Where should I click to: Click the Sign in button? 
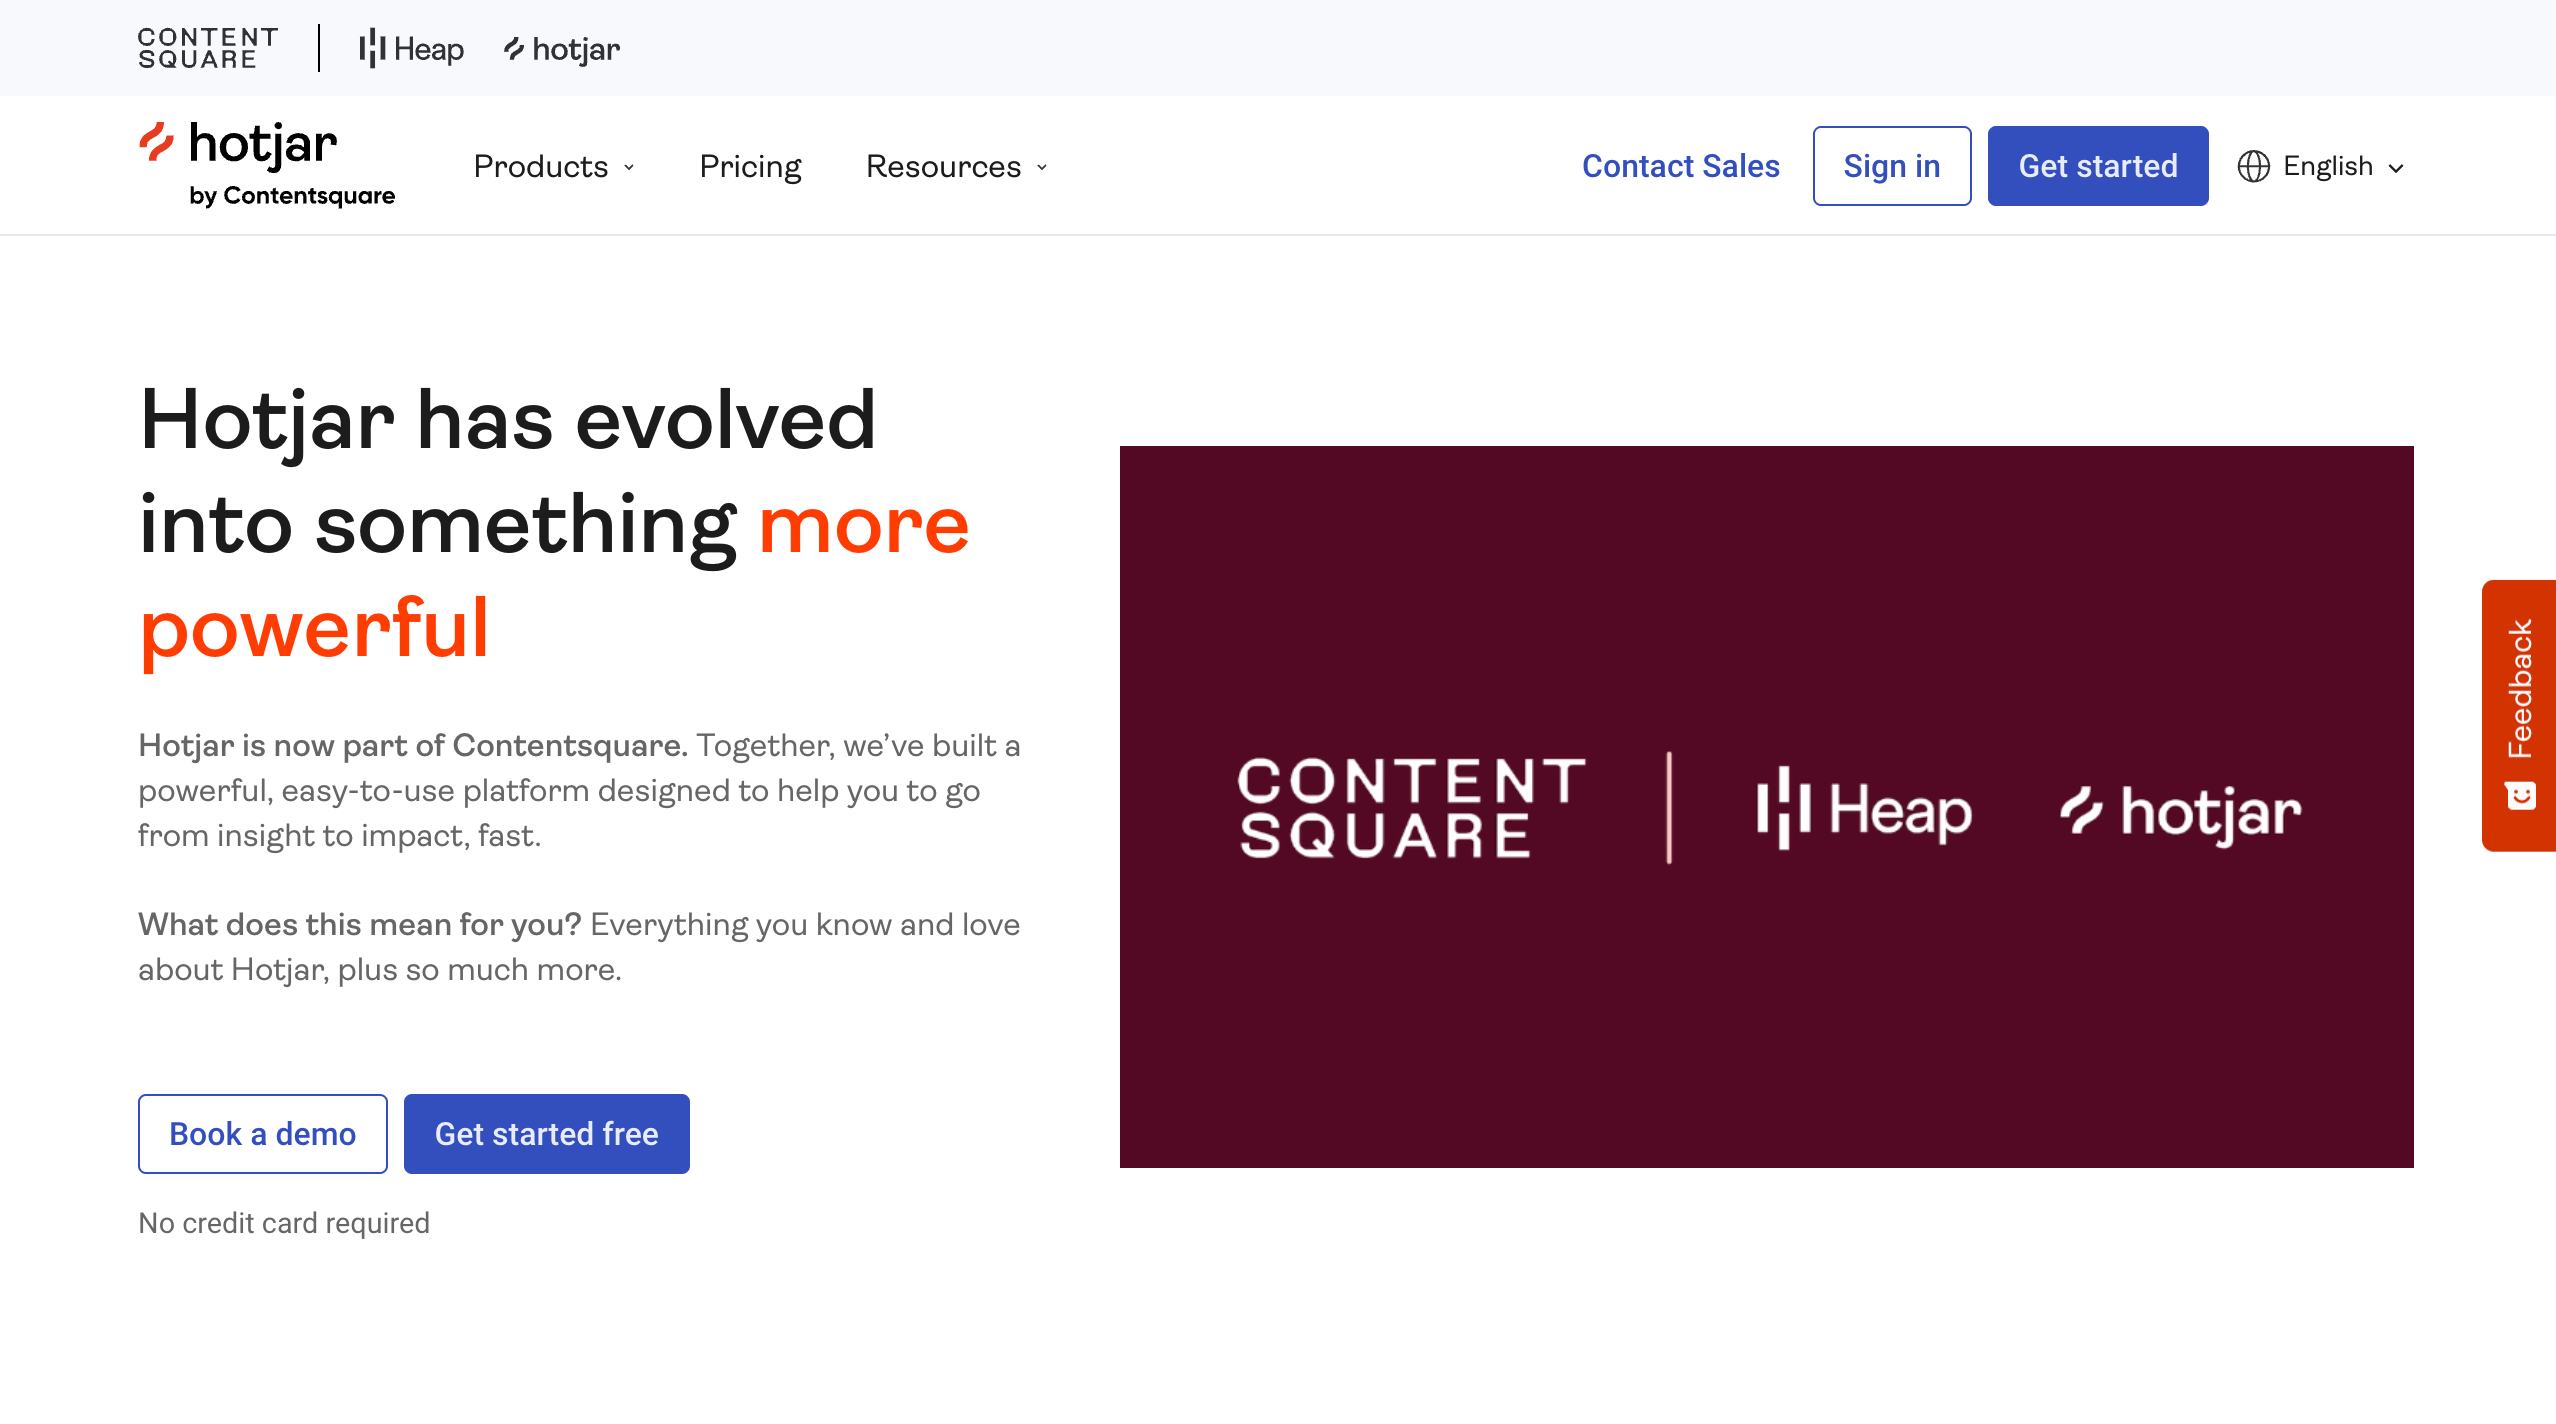[x=1891, y=166]
